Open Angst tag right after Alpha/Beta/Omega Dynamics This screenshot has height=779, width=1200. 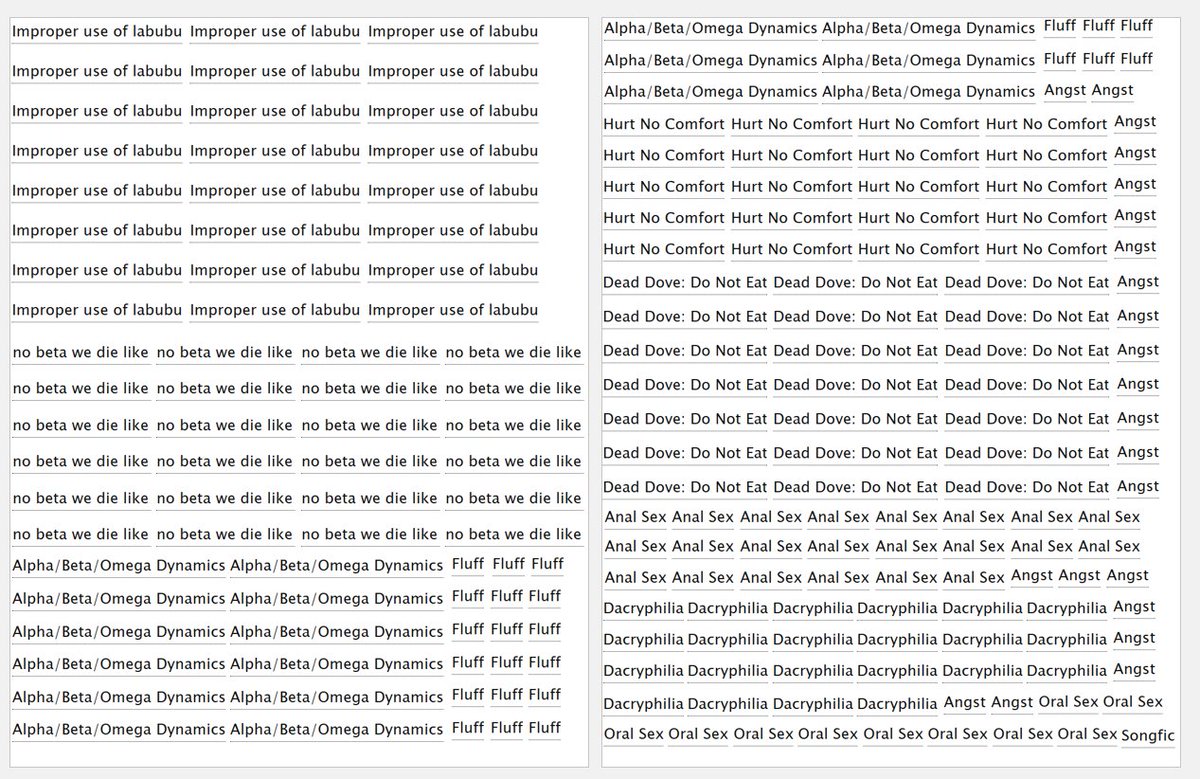tap(1065, 90)
